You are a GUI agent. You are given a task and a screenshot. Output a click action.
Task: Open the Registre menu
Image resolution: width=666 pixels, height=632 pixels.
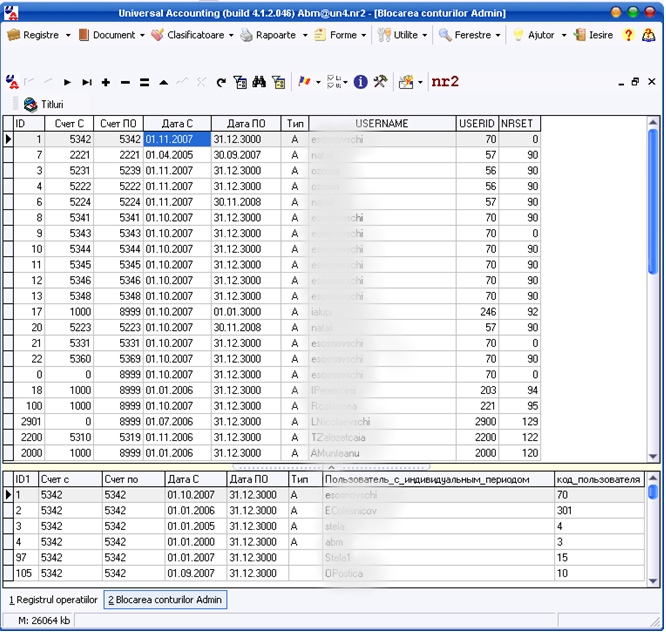tap(39, 35)
